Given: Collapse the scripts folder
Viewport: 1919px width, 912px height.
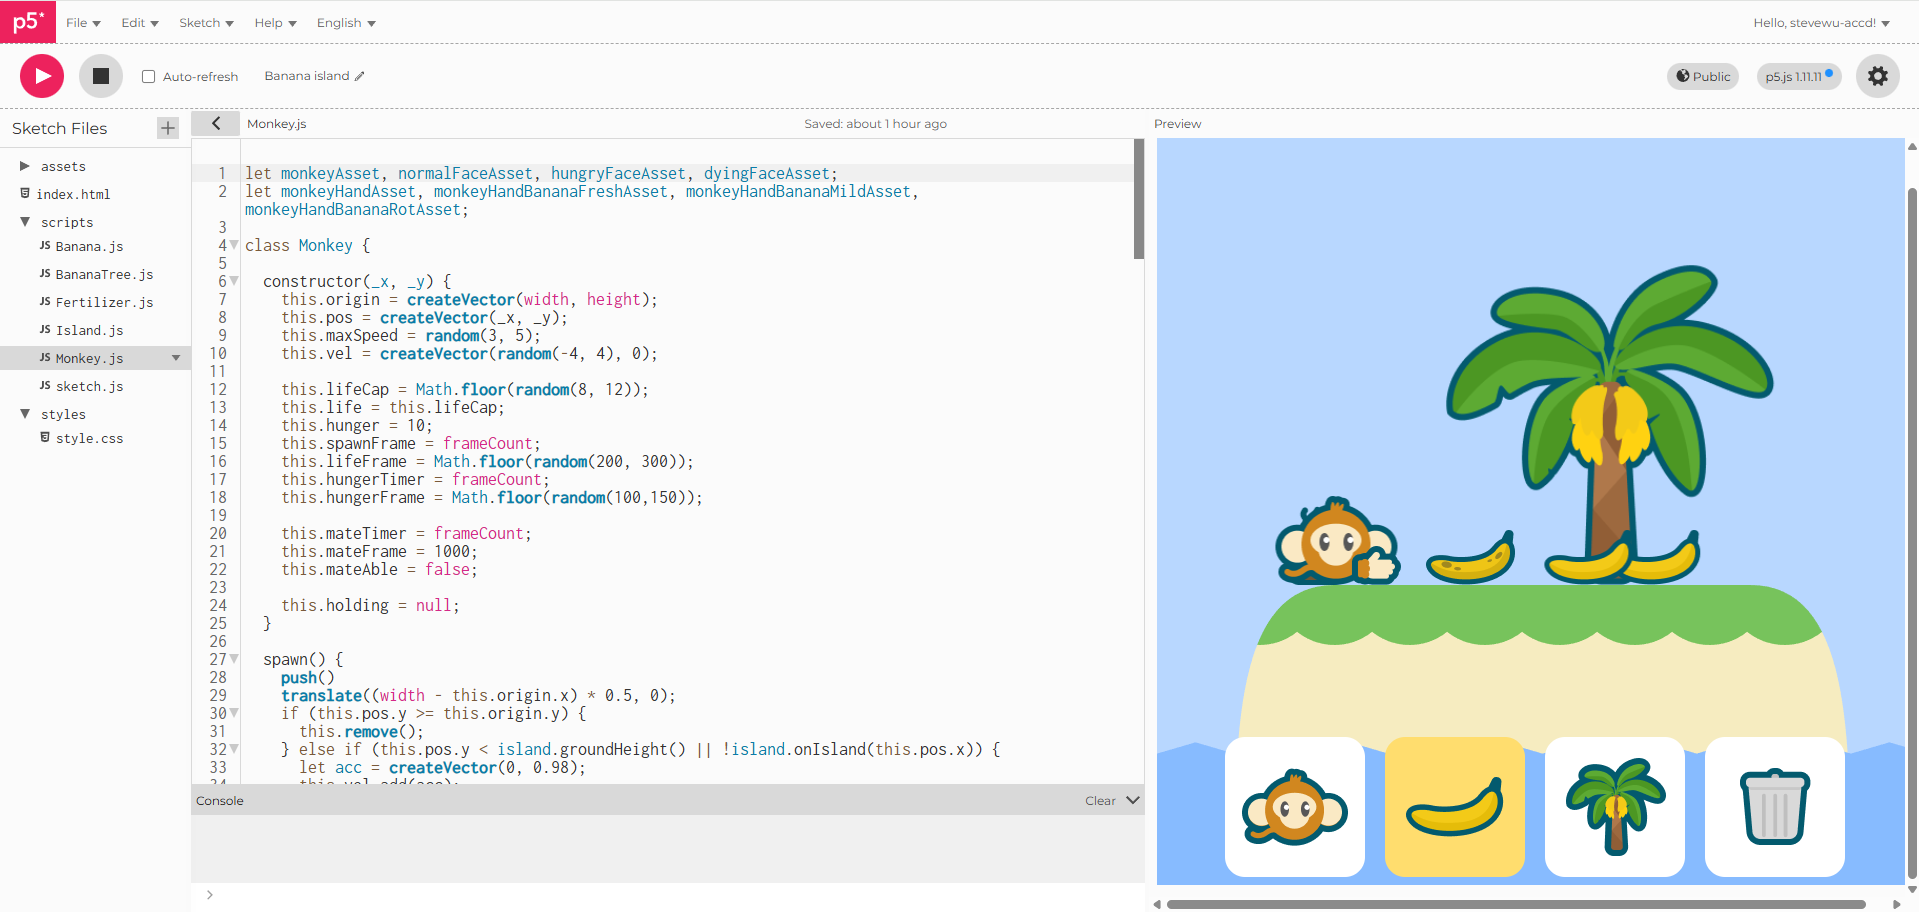Looking at the screenshot, I should [x=25, y=222].
